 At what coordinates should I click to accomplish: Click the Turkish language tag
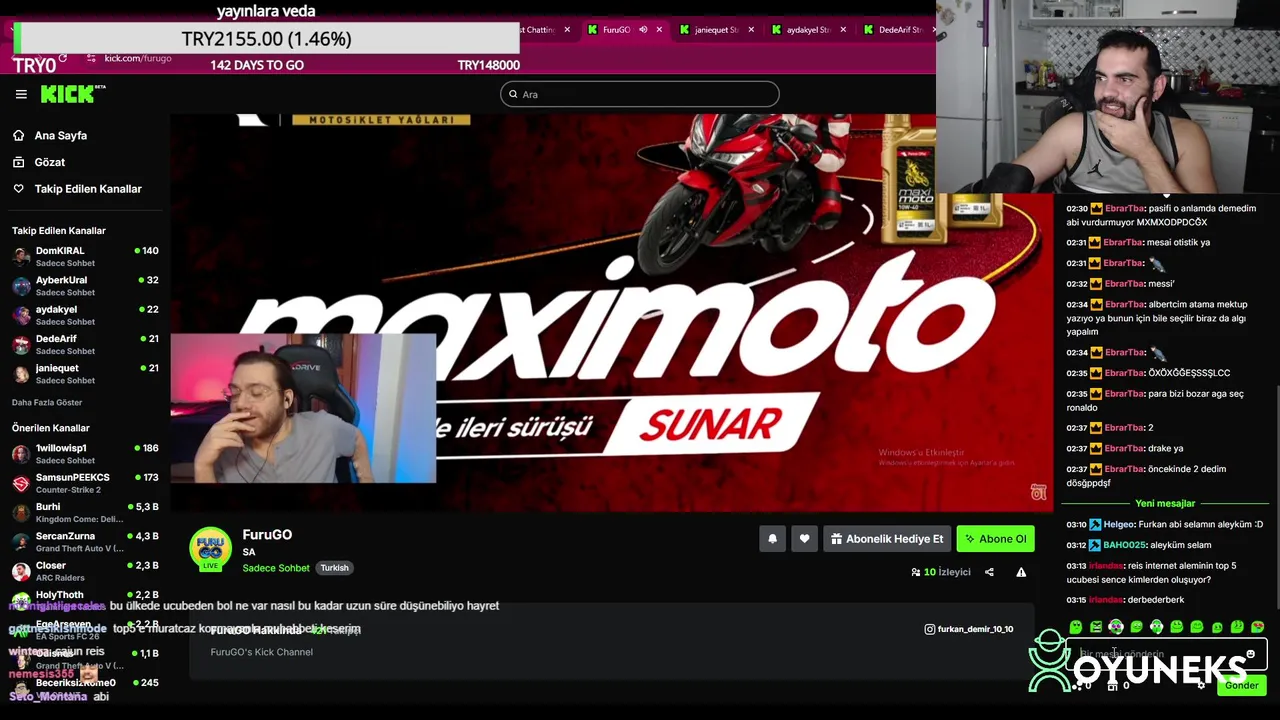tap(334, 568)
